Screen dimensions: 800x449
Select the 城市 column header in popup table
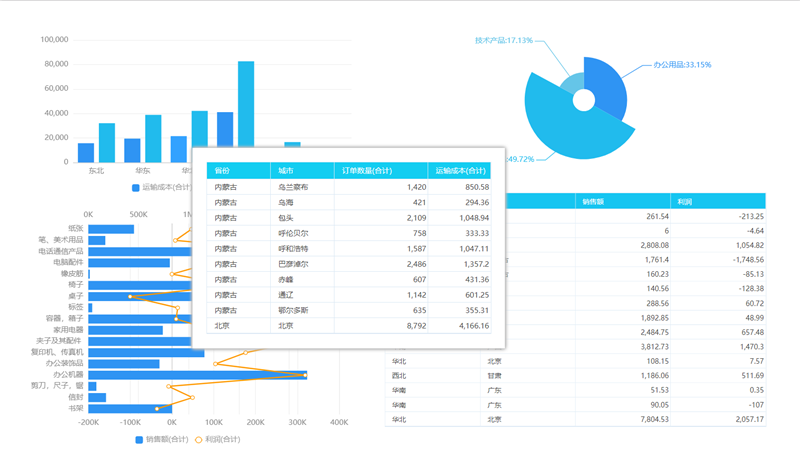point(302,170)
